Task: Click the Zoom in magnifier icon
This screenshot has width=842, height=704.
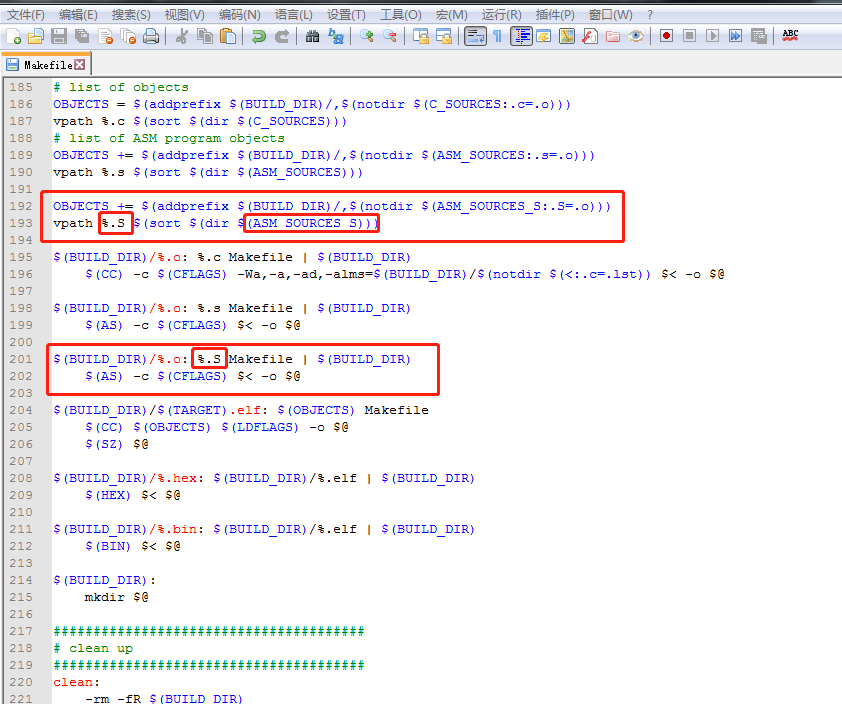Action: [x=367, y=36]
